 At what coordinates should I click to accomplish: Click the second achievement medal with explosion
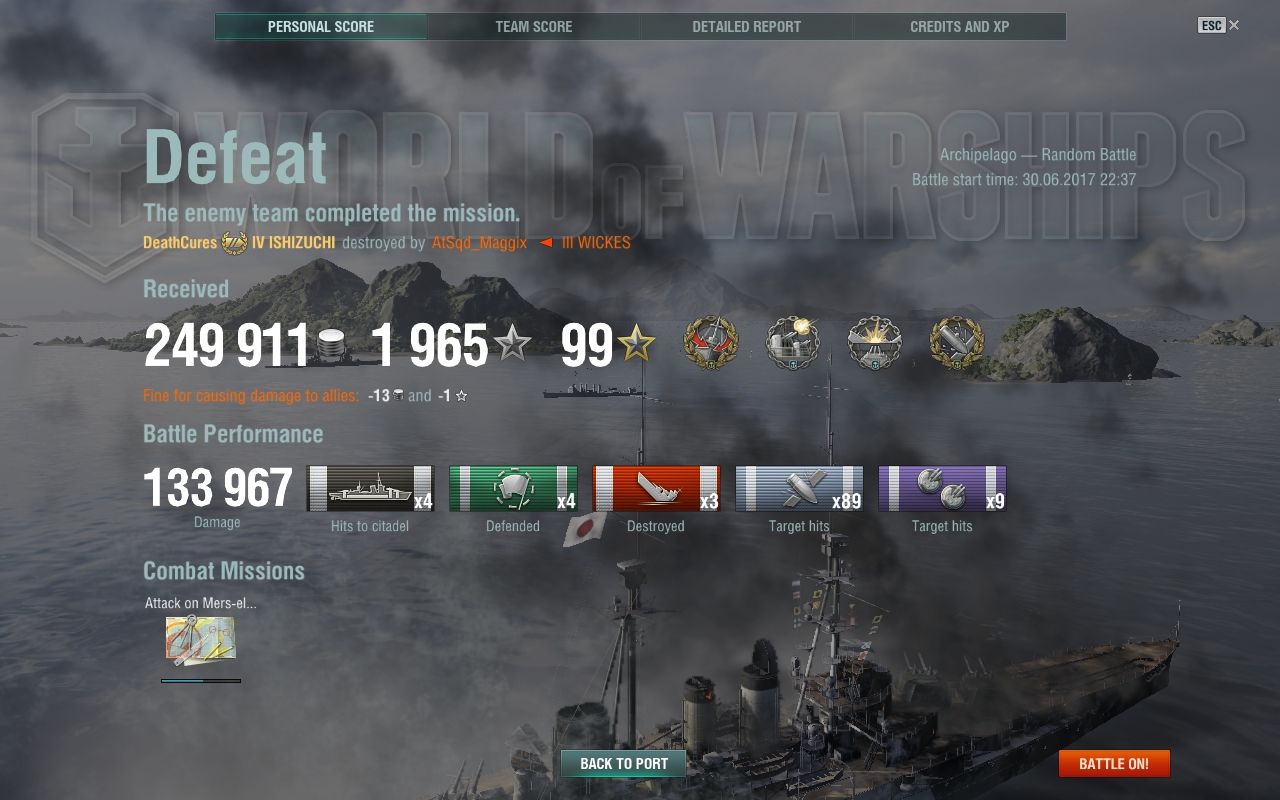tap(793, 343)
